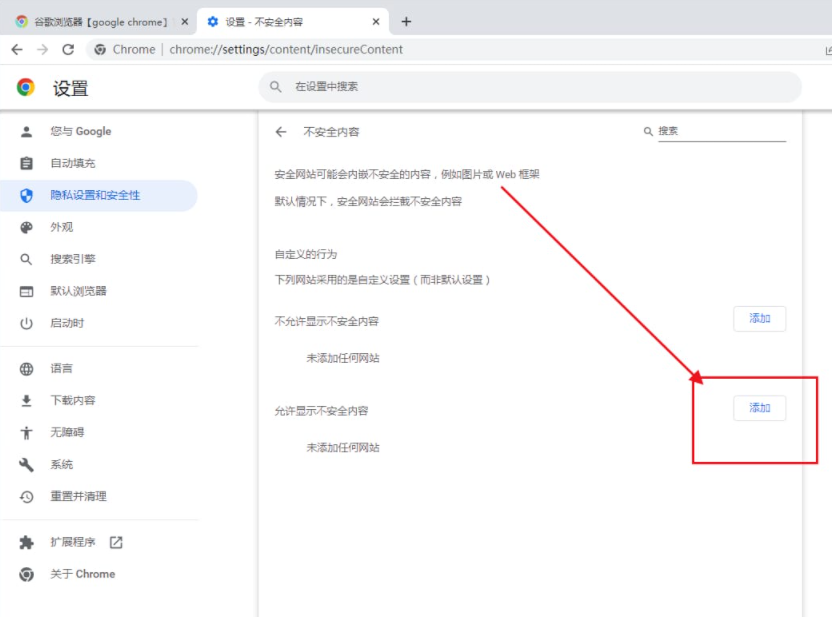Click the power icon for 启动时
The width and height of the screenshot is (832, 617).
click(x=26, y=323)
